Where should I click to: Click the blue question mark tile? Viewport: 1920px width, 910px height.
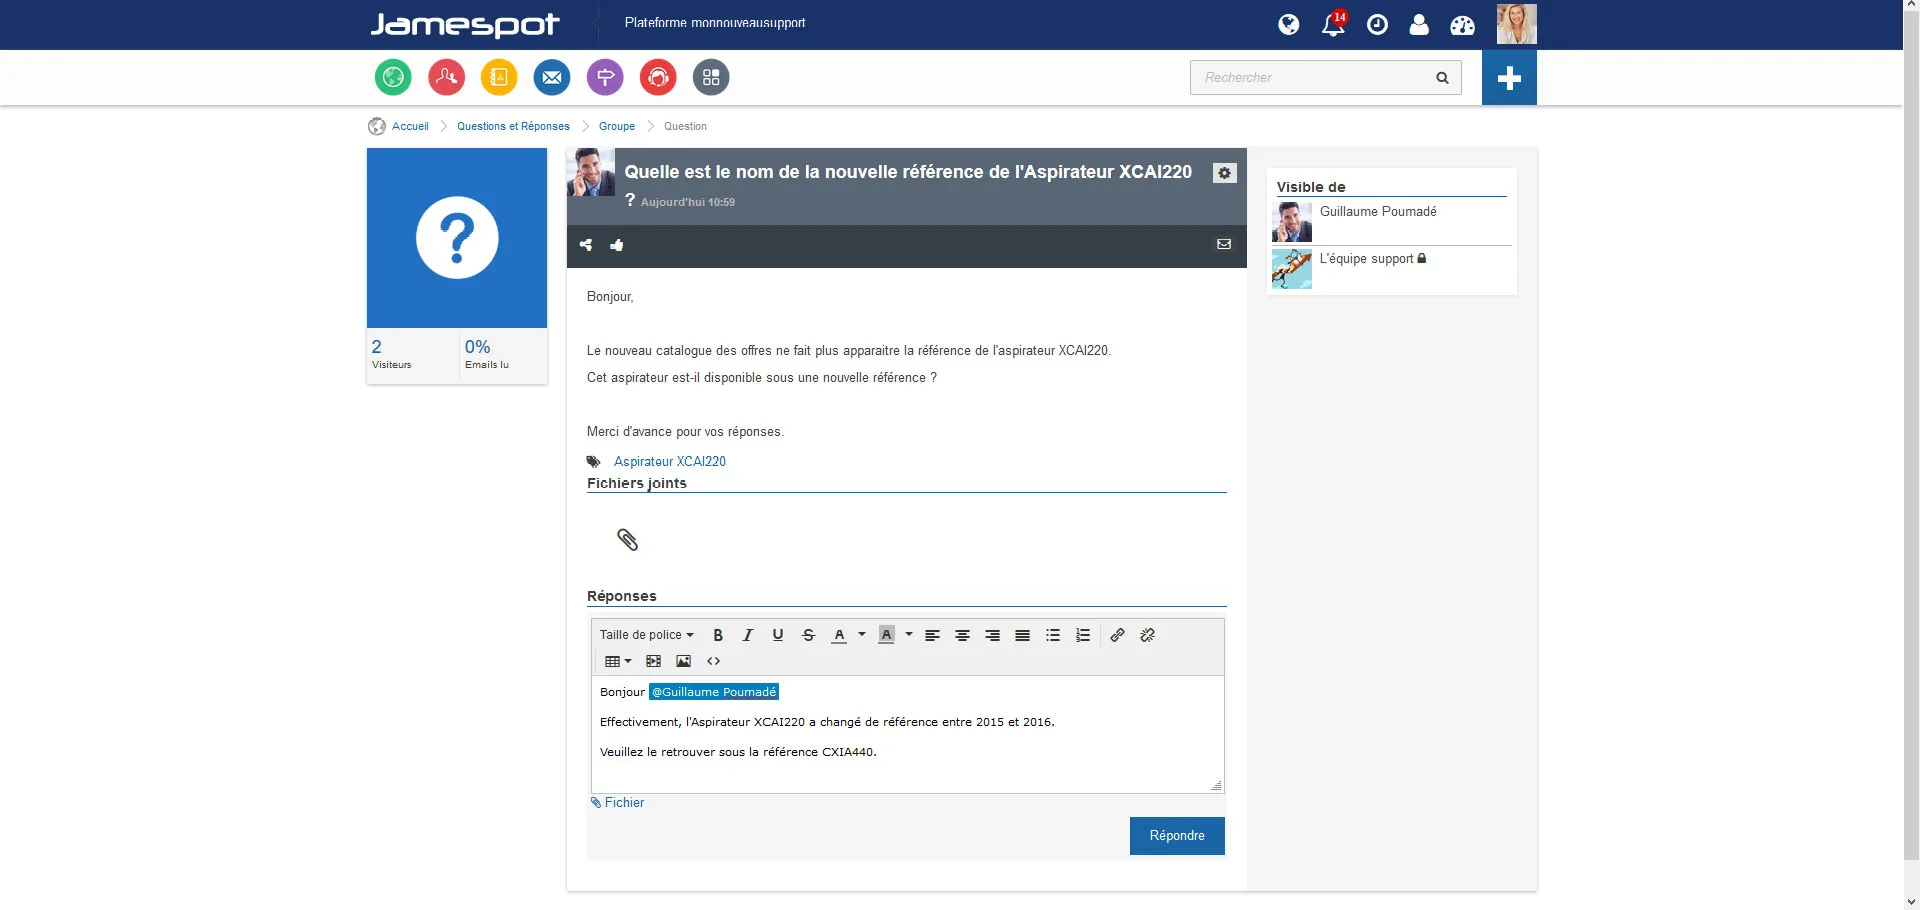point(457,238)
